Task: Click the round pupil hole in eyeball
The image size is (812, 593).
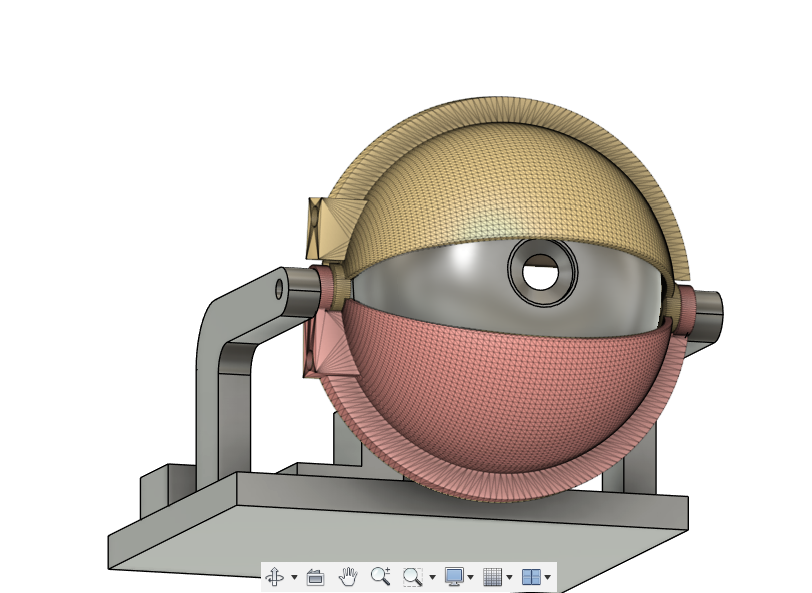Action: click(541, 272)
